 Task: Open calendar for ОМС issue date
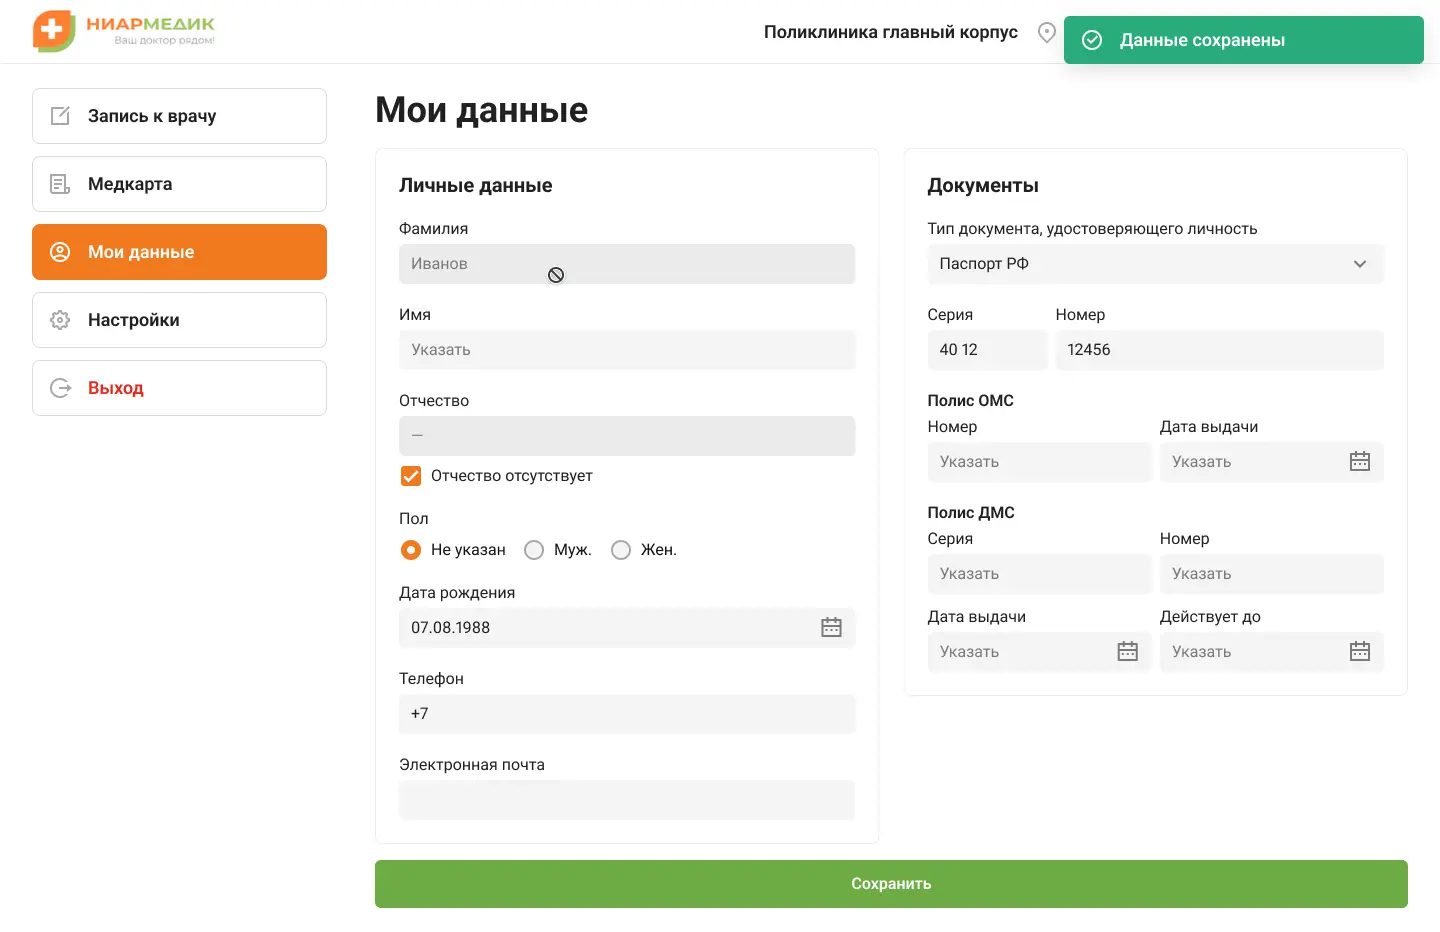1360,461
